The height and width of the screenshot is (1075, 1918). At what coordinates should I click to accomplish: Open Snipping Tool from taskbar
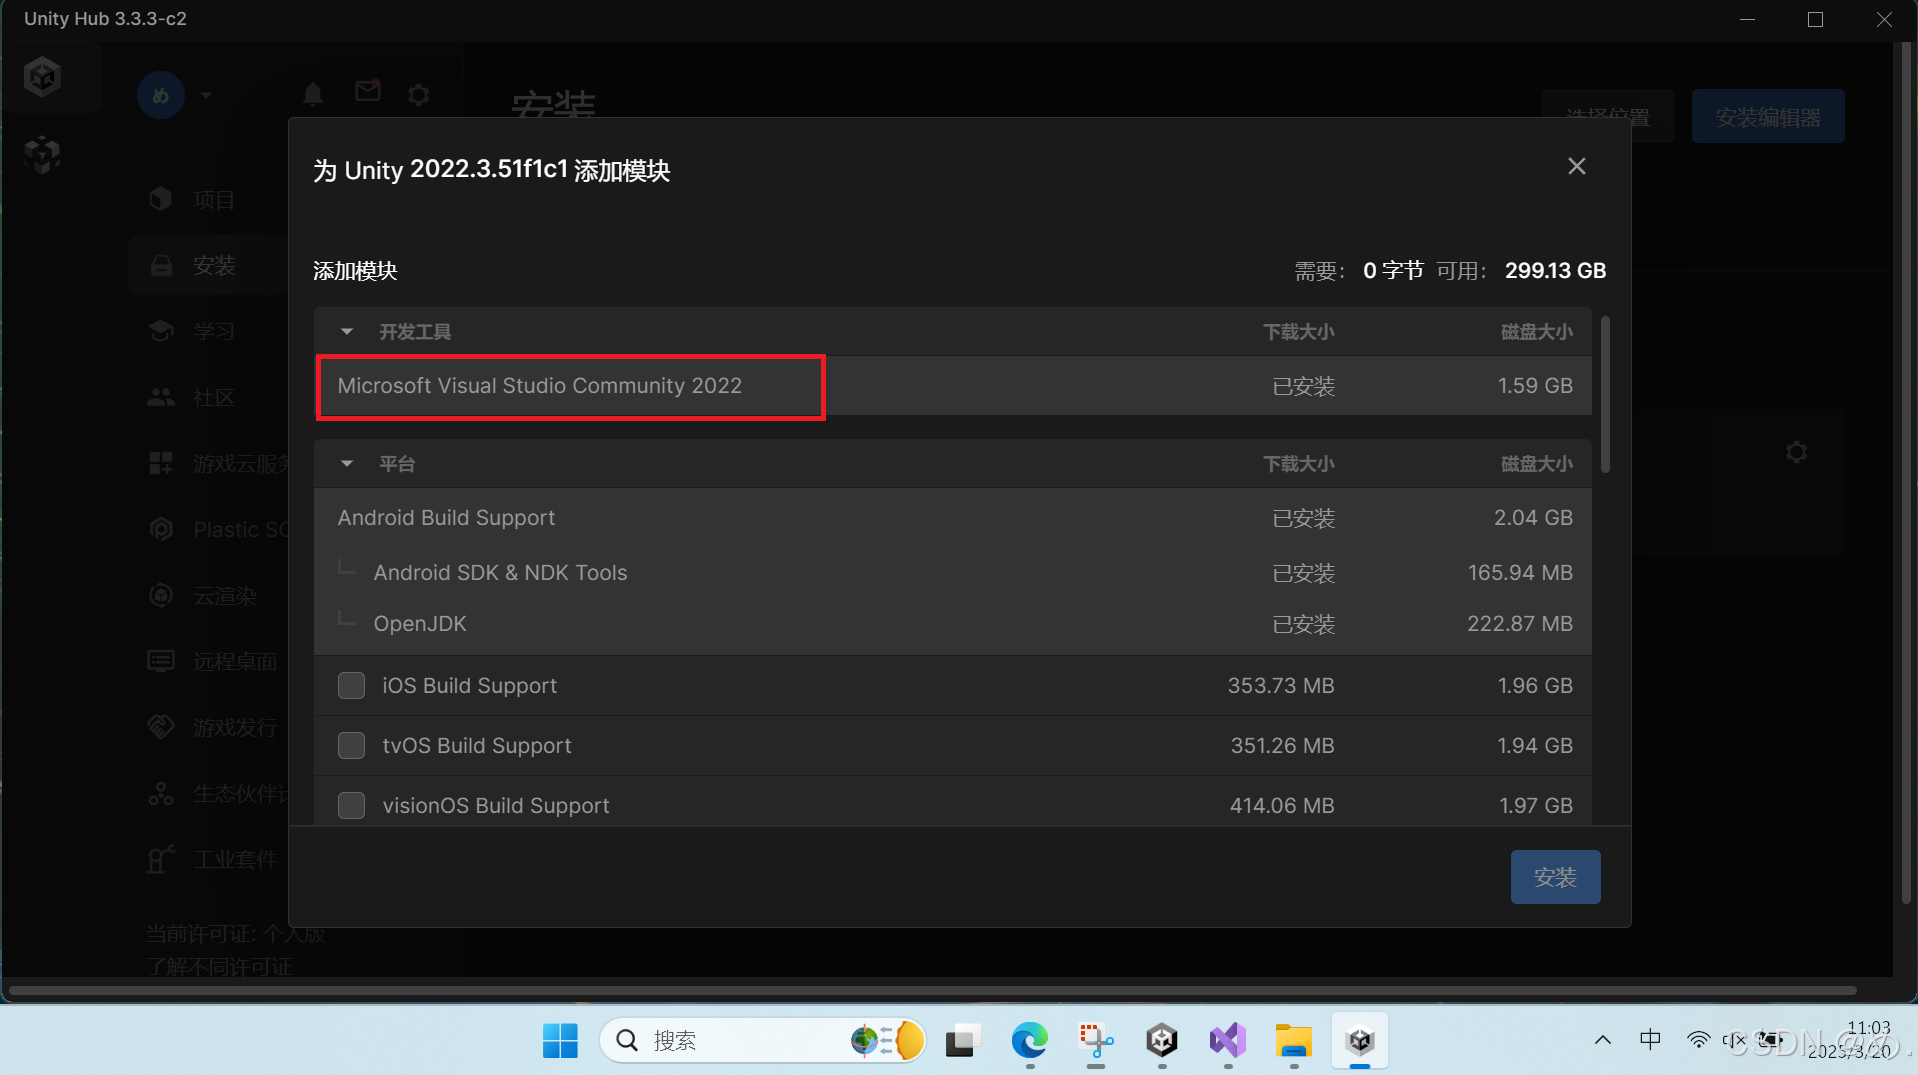(1096, 1040)
